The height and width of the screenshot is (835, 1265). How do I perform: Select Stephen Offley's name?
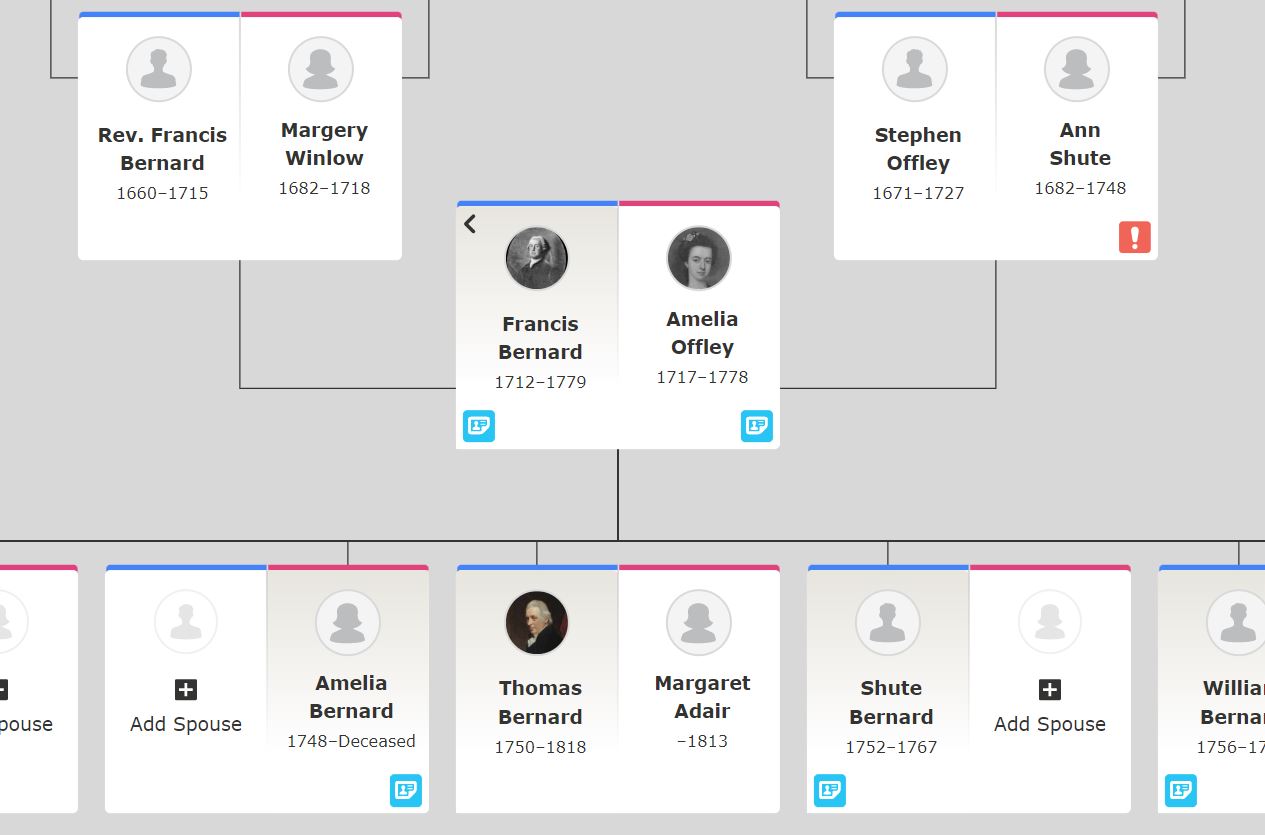[x=918, y=149]
